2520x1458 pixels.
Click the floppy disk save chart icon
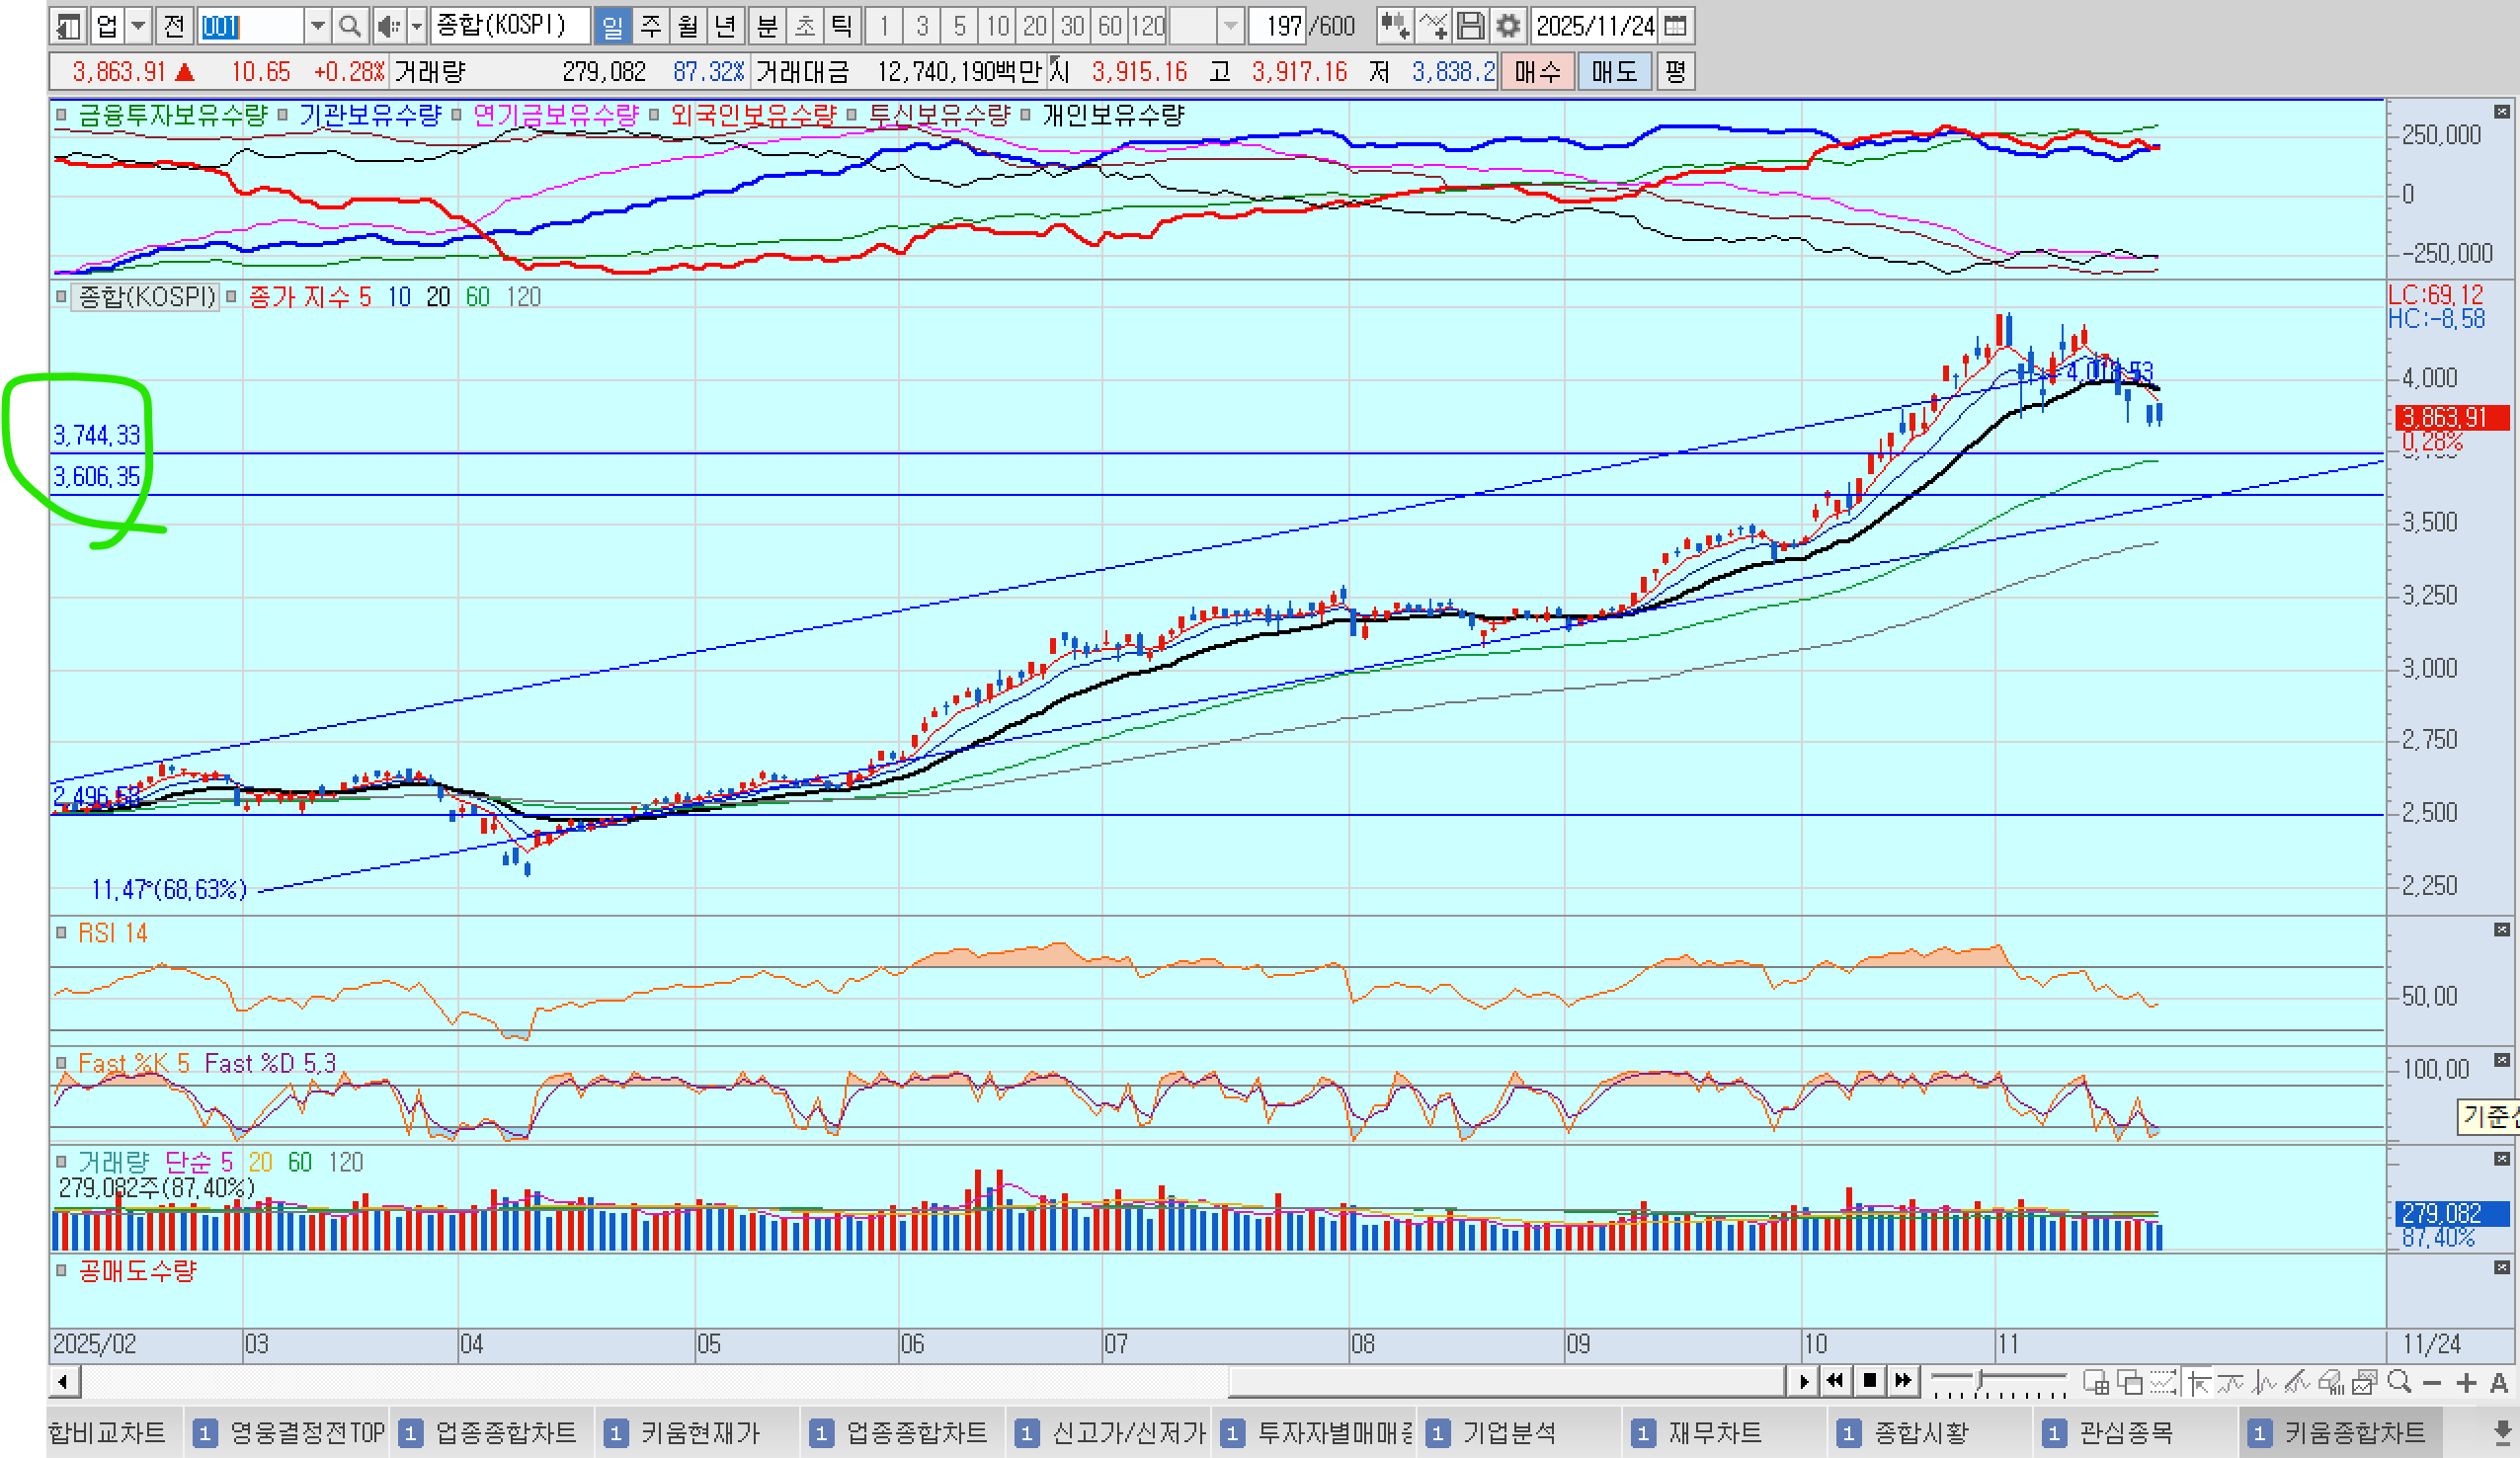[1470, 26]
